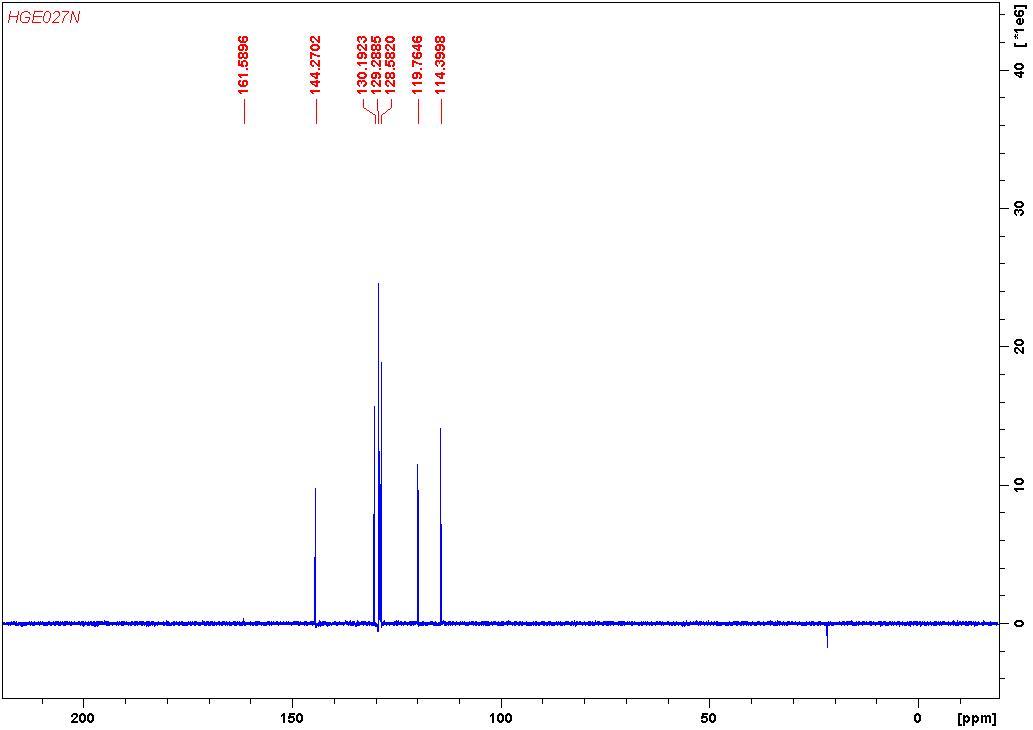Click the flat baseline near 75 ppm
1033x730 pixels.
[606, 622]
